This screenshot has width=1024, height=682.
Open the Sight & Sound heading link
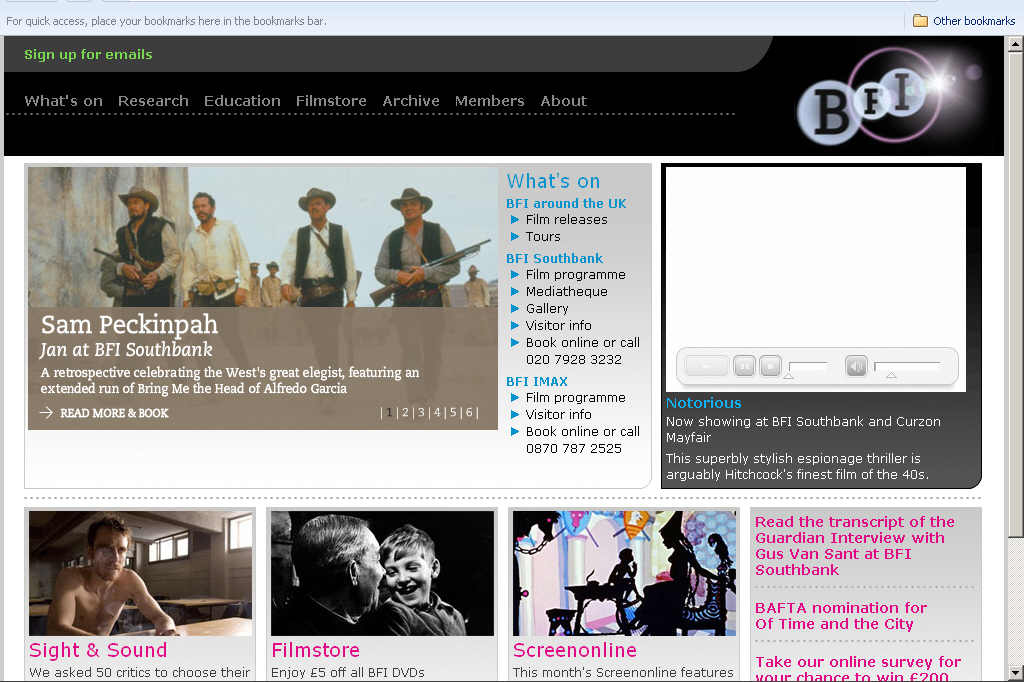(98, 651)
